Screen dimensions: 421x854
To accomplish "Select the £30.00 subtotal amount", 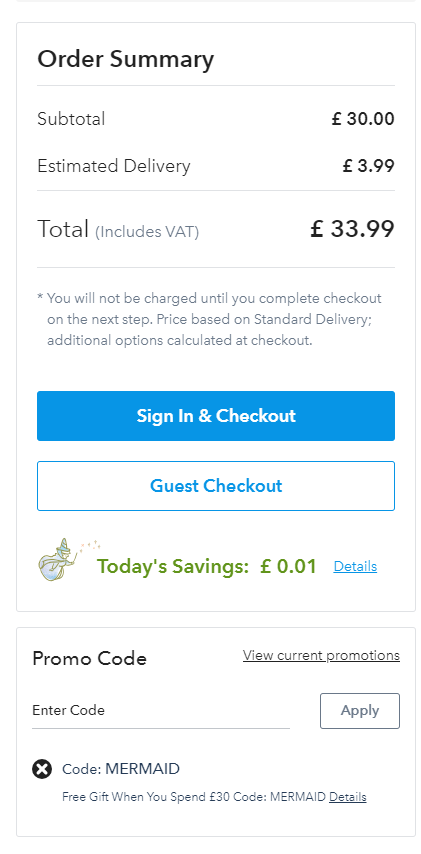I will [x=363, y=119].
